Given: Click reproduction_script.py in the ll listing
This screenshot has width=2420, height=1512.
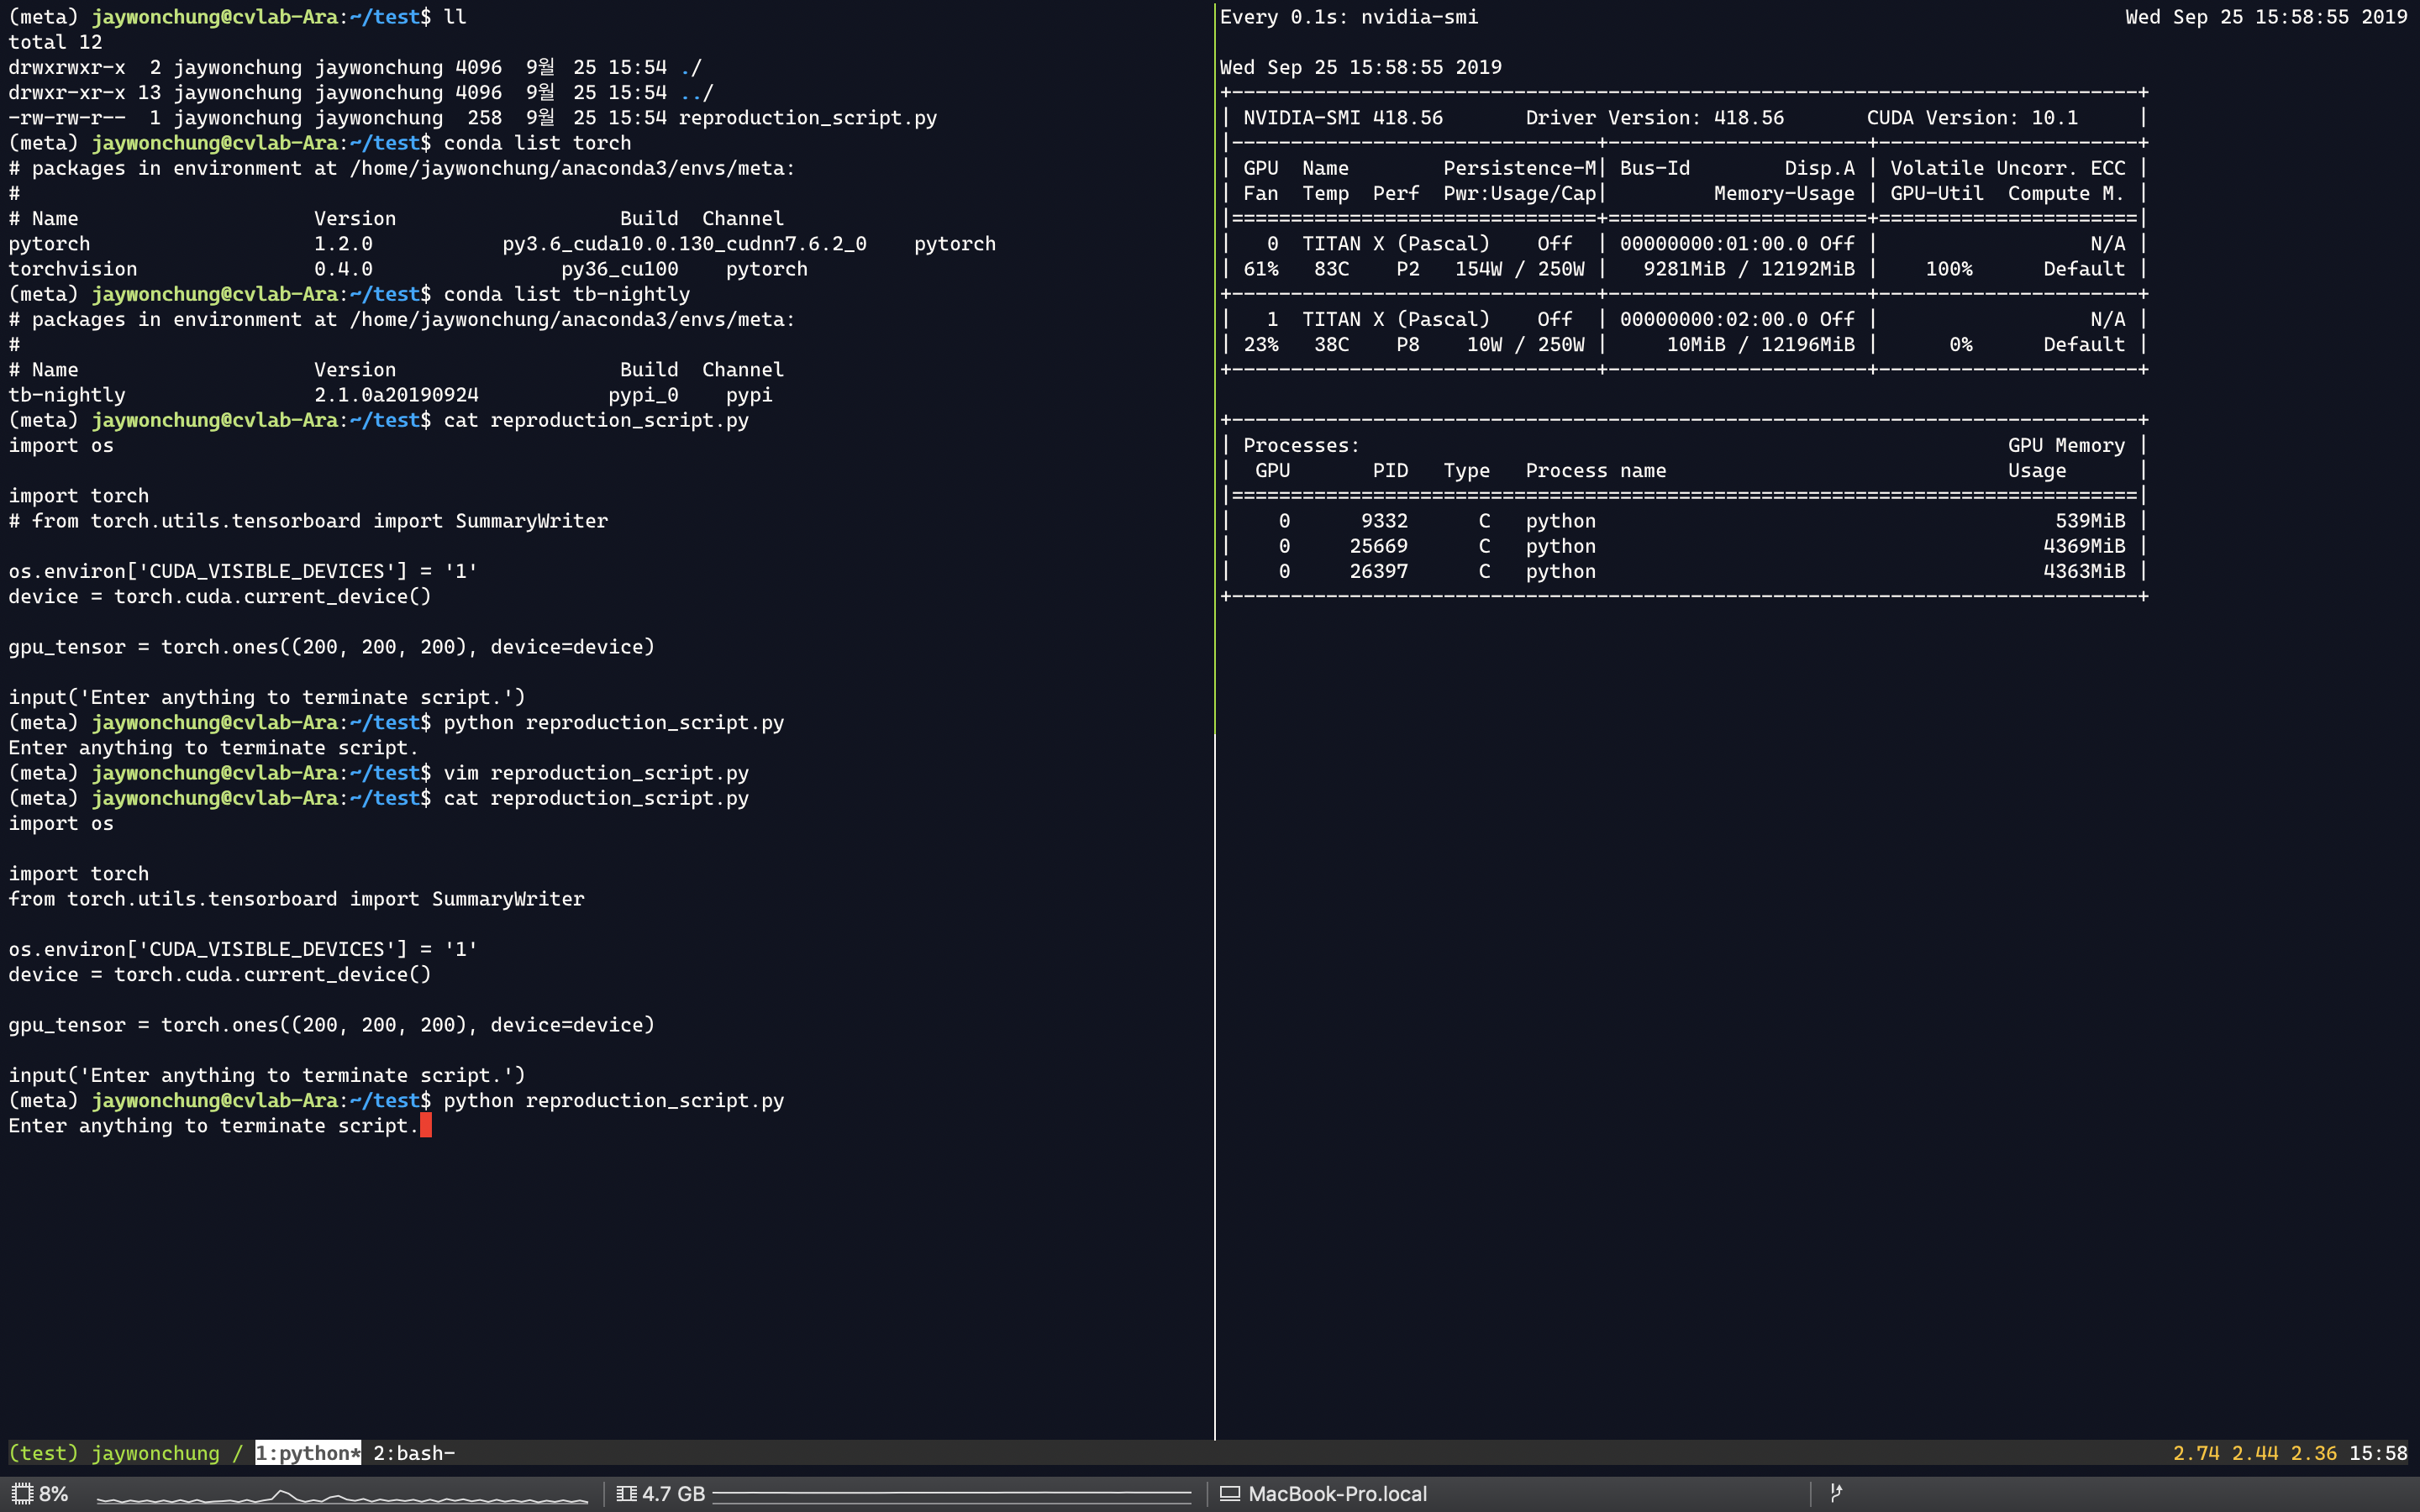Looking at the screenshot, I should (808, 118).
